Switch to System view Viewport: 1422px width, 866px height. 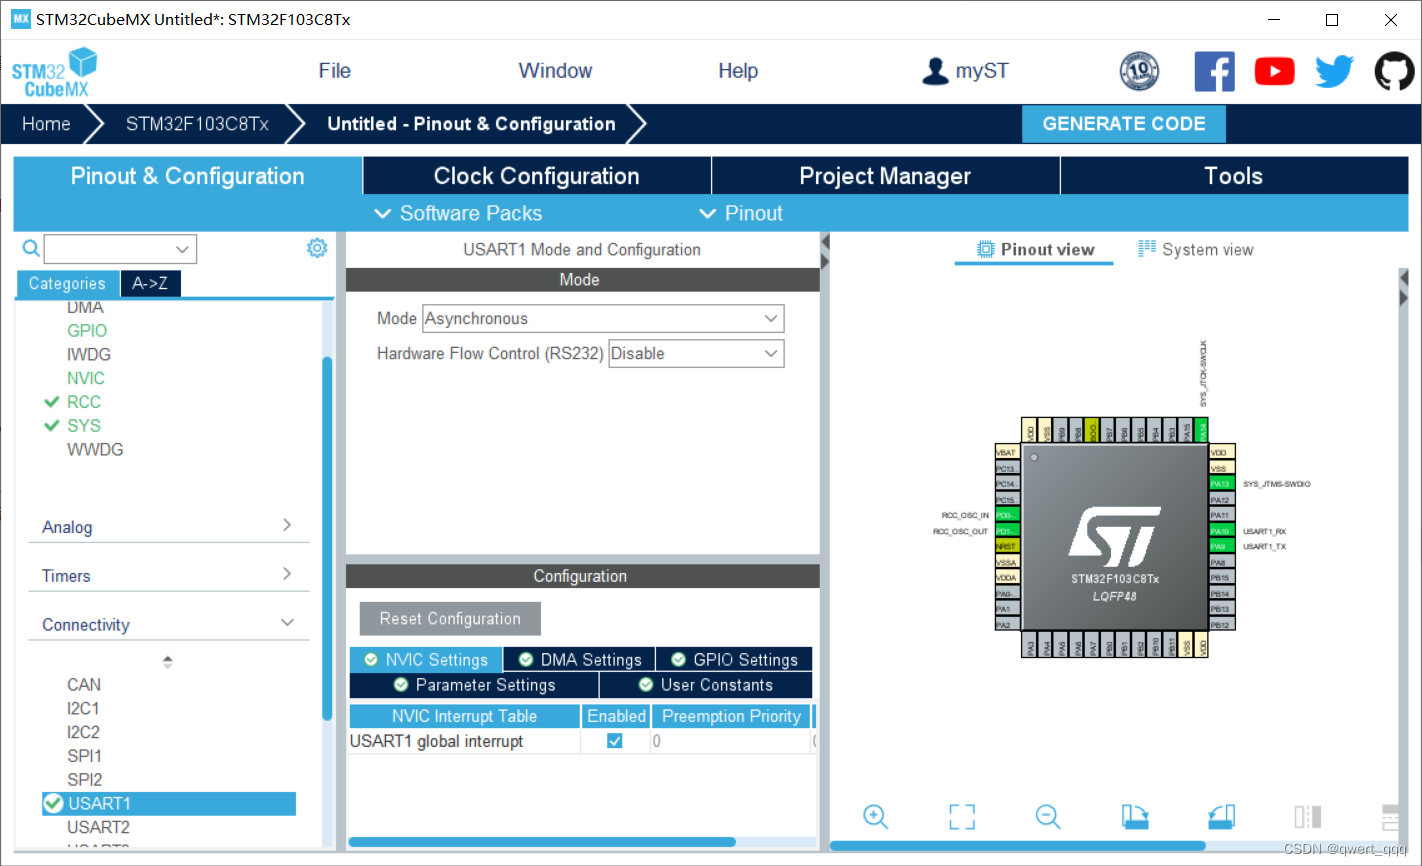(1196, 250)
